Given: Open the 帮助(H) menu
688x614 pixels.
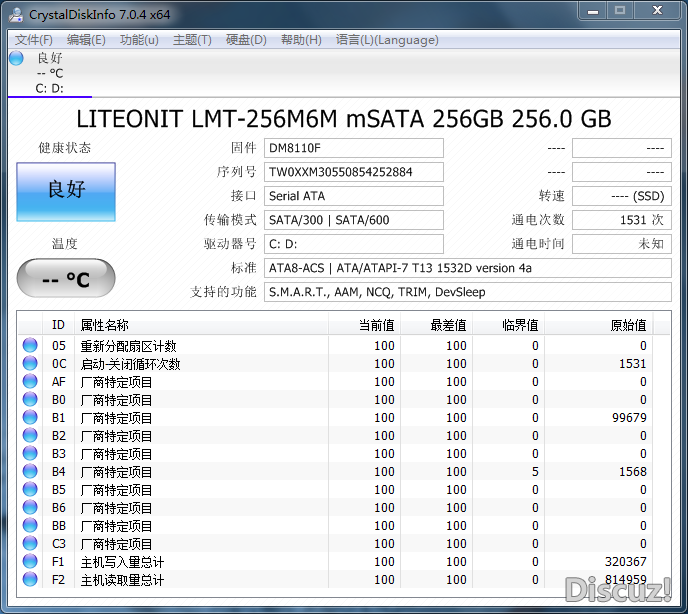Looking at the screenshot, I should [x=301, y=40].
